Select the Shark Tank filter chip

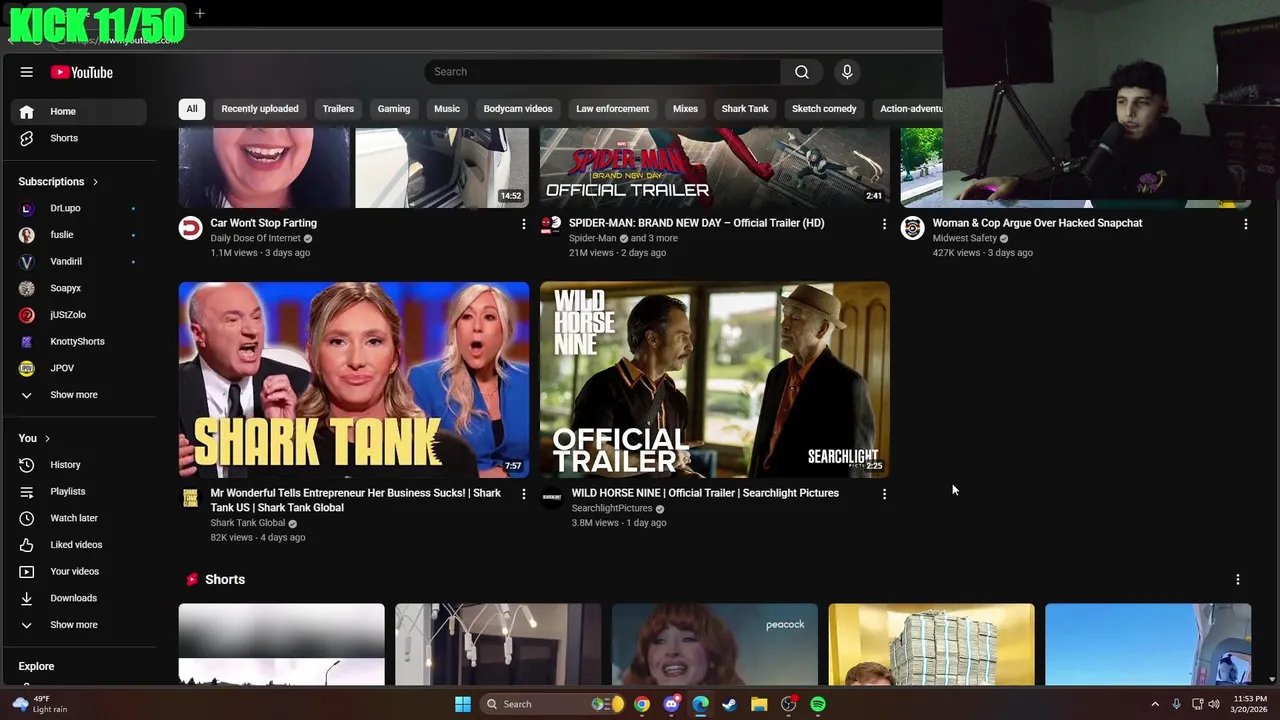pyautogui.click(x=745, y=109)
